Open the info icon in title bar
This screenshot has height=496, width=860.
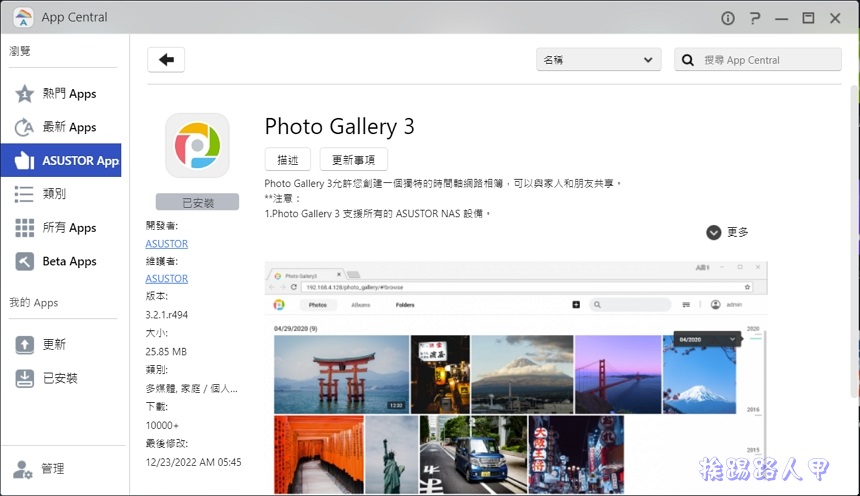point(727,18)
